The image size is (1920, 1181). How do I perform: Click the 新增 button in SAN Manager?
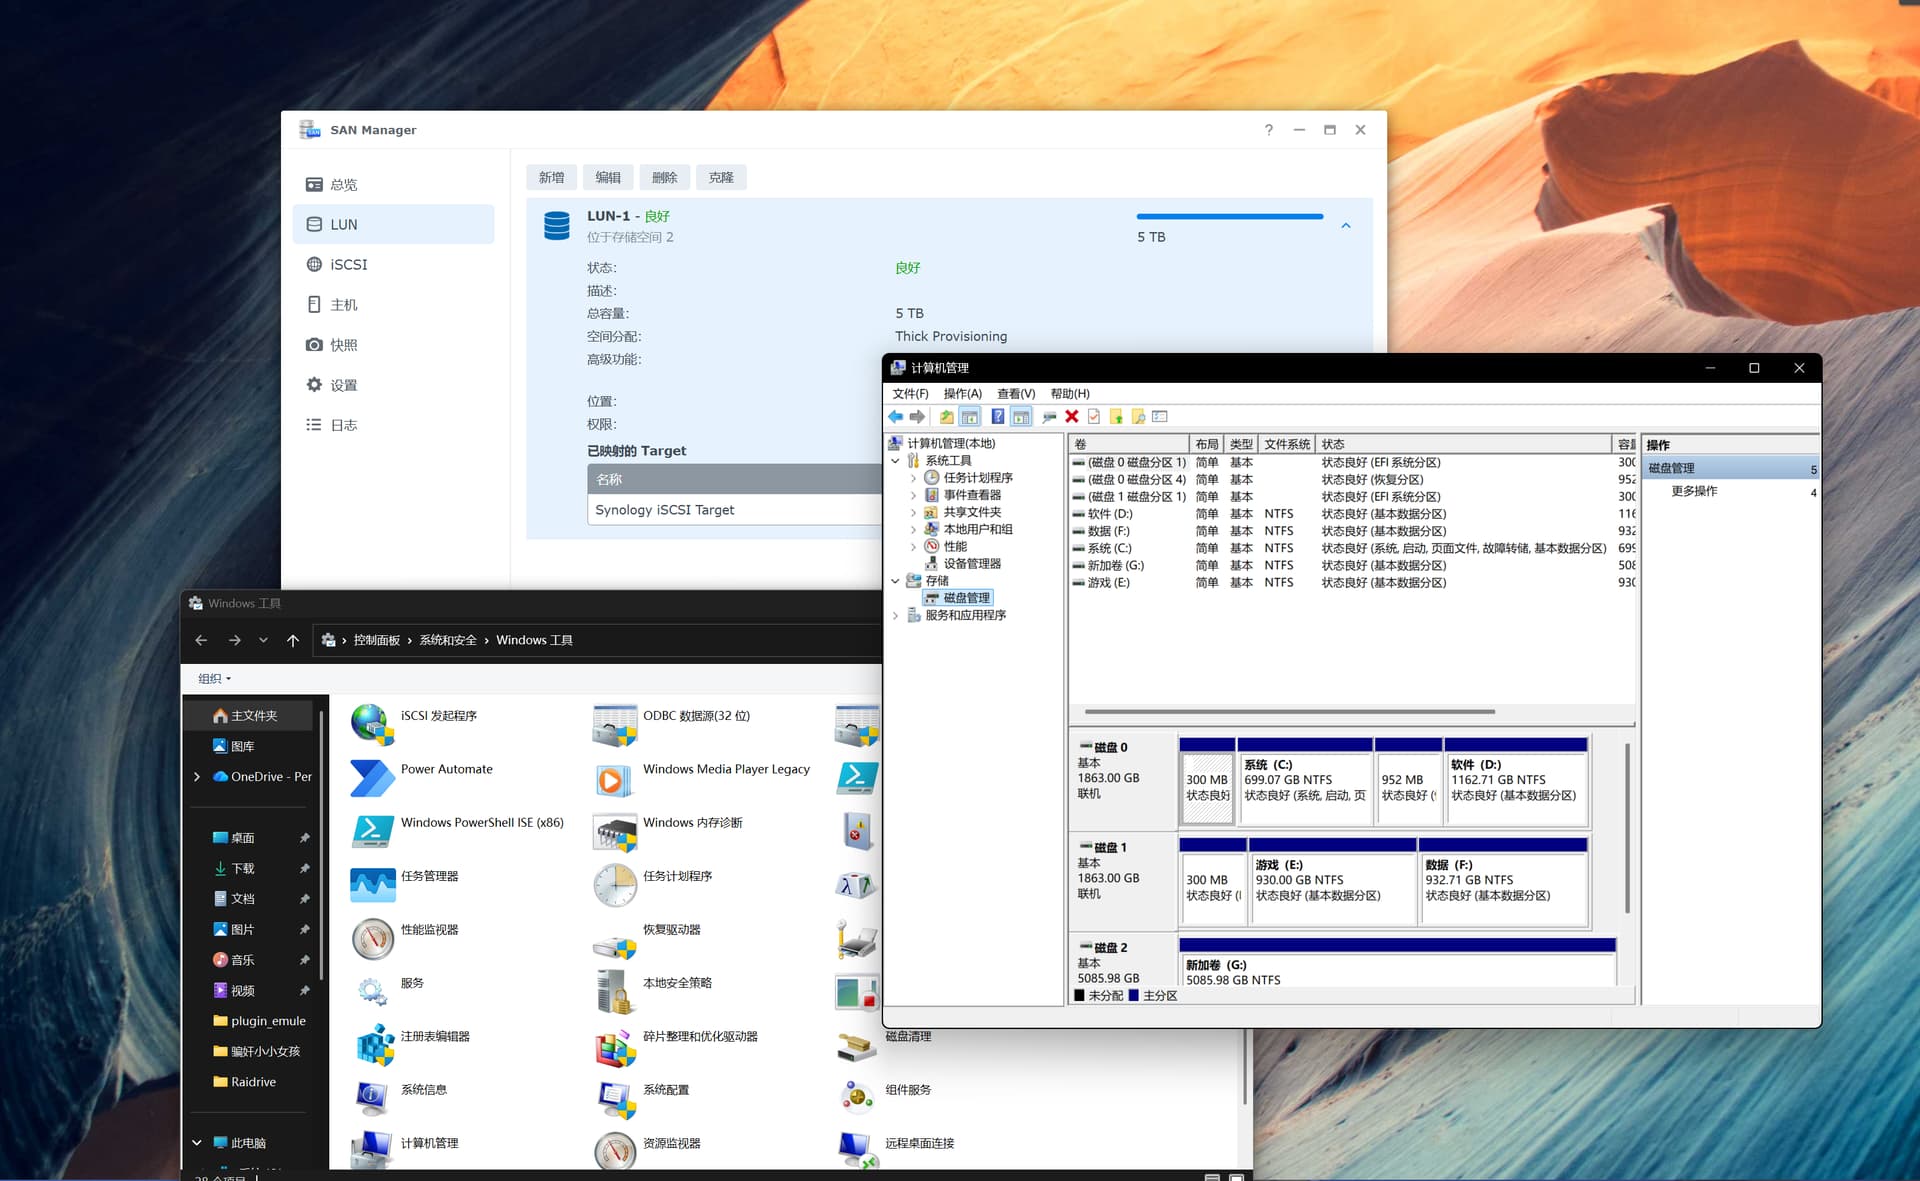click(x=551, y=178)
